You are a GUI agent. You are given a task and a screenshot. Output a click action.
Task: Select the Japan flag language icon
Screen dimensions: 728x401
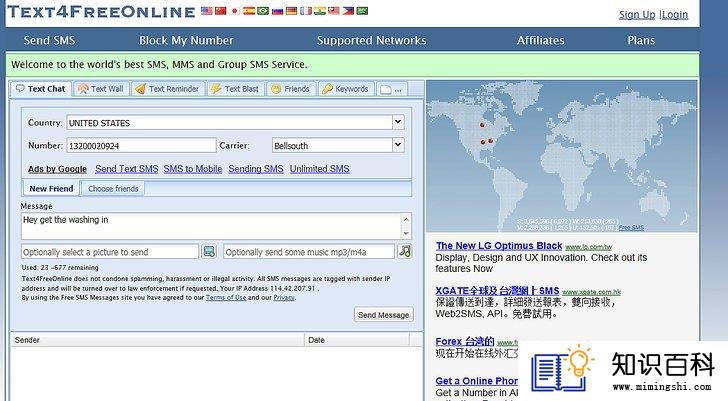[234, 11]
